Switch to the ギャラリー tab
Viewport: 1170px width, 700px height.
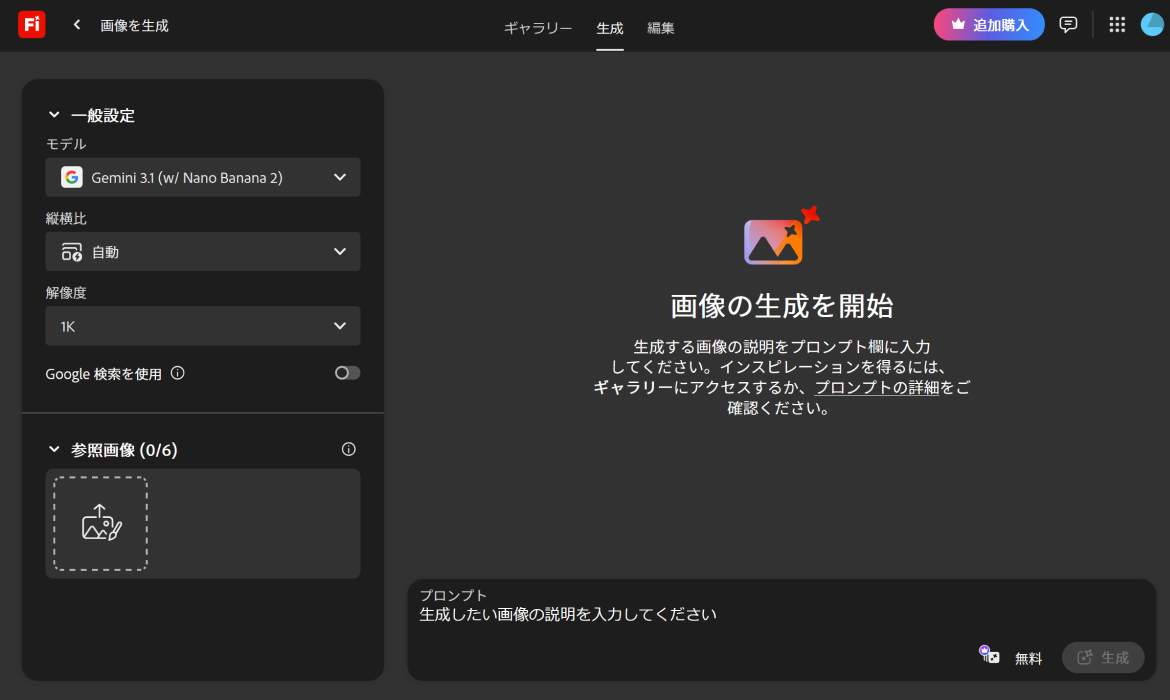click(538, 28)
